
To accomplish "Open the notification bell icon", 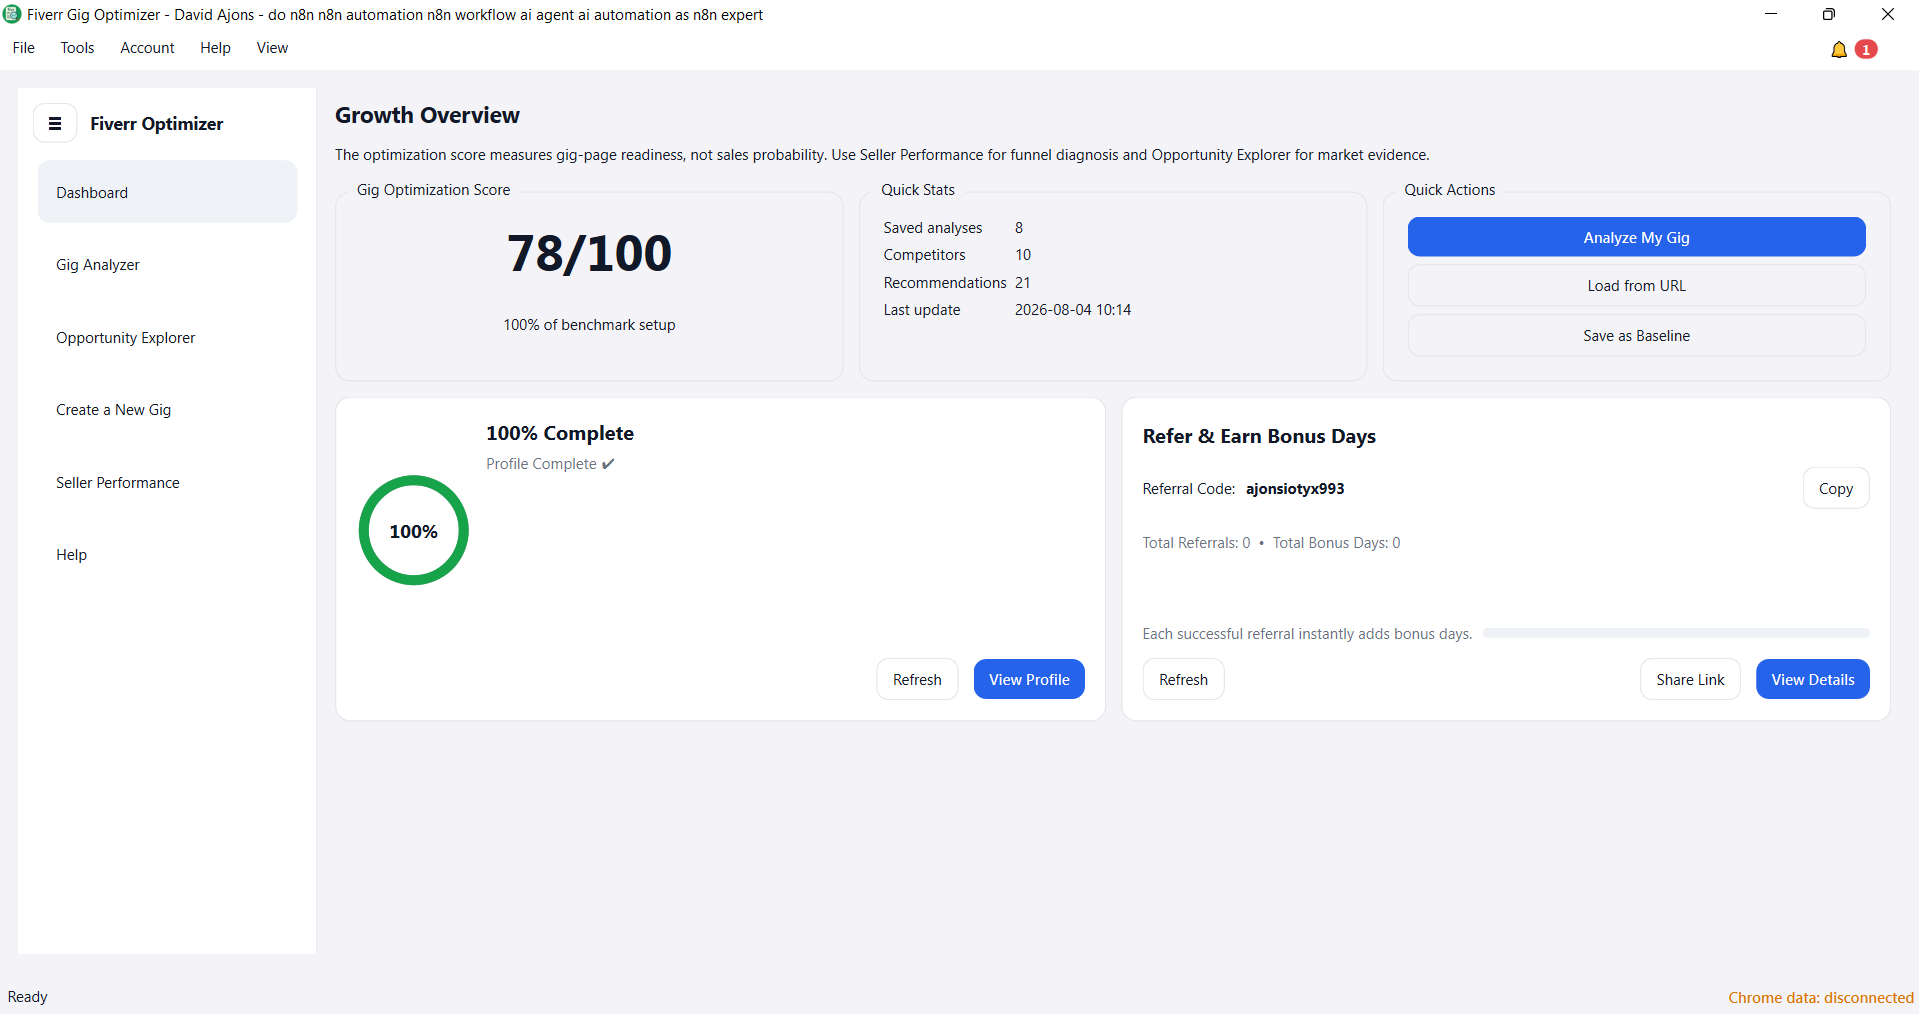I will coord(1838,49).
